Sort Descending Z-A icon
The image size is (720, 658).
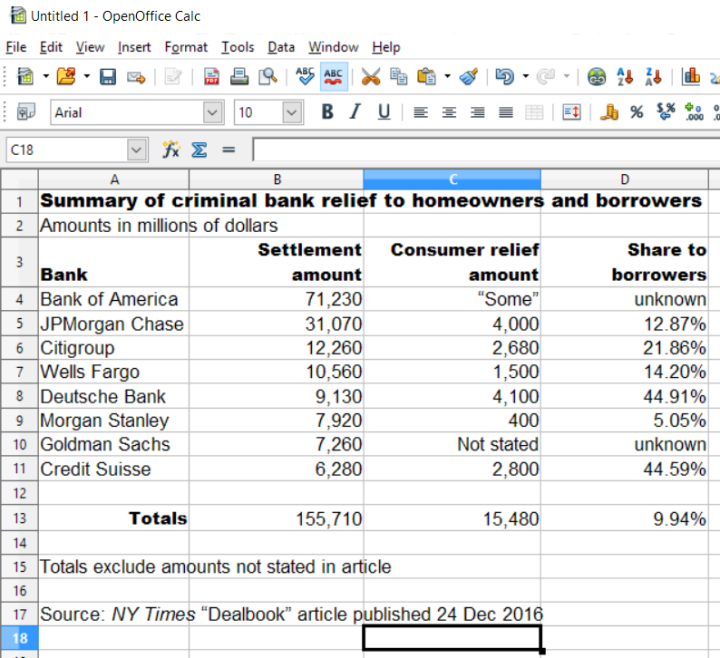click(x=653, y=76)
